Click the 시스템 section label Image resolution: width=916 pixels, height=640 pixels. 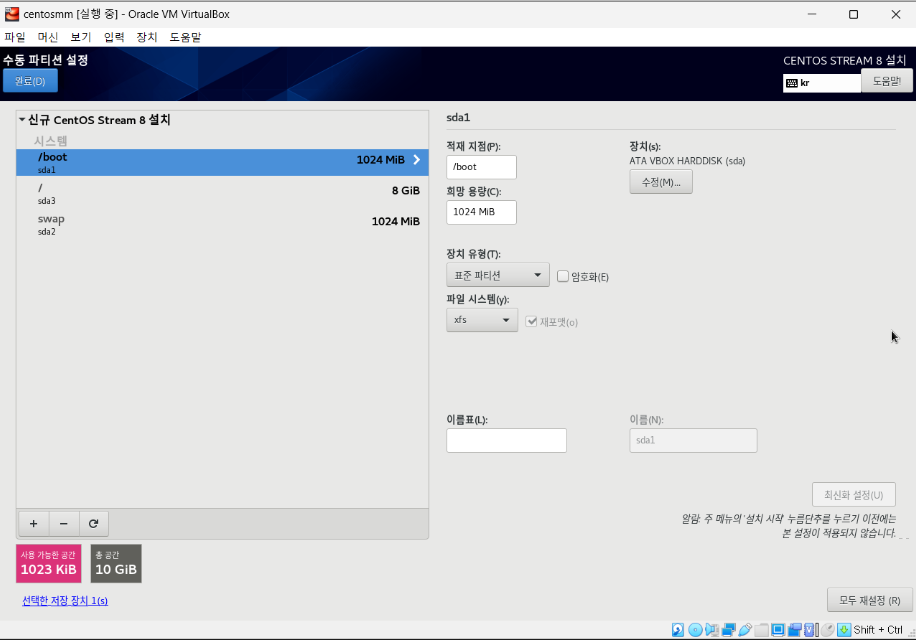pos(50,141)
